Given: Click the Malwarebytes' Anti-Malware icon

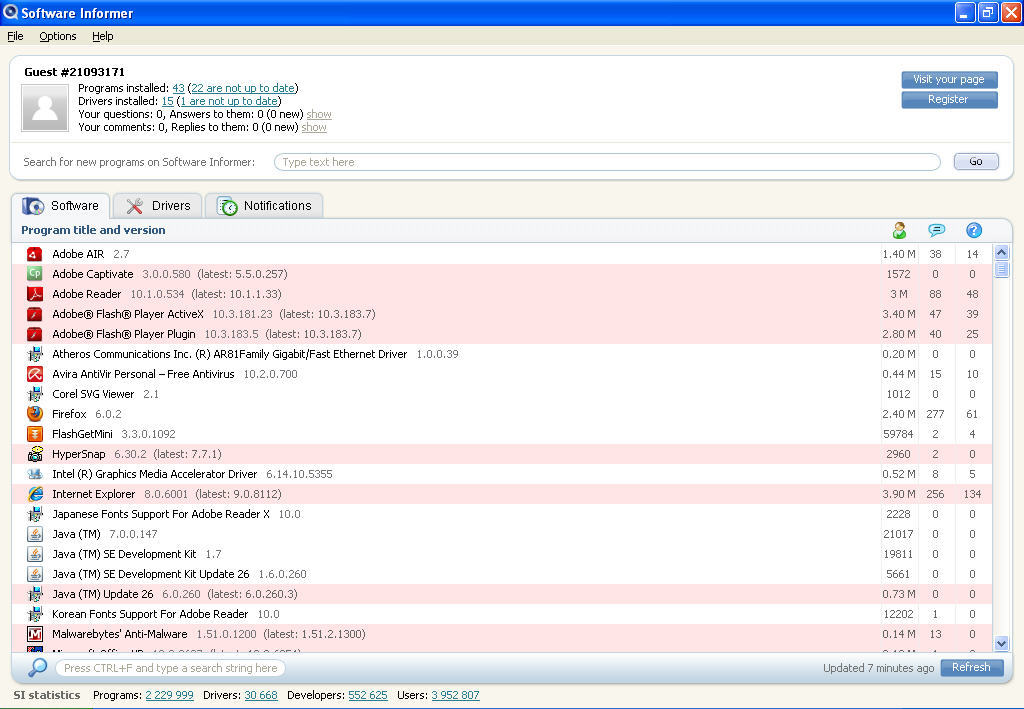Looking at the screenshot, I should point(35,634).
